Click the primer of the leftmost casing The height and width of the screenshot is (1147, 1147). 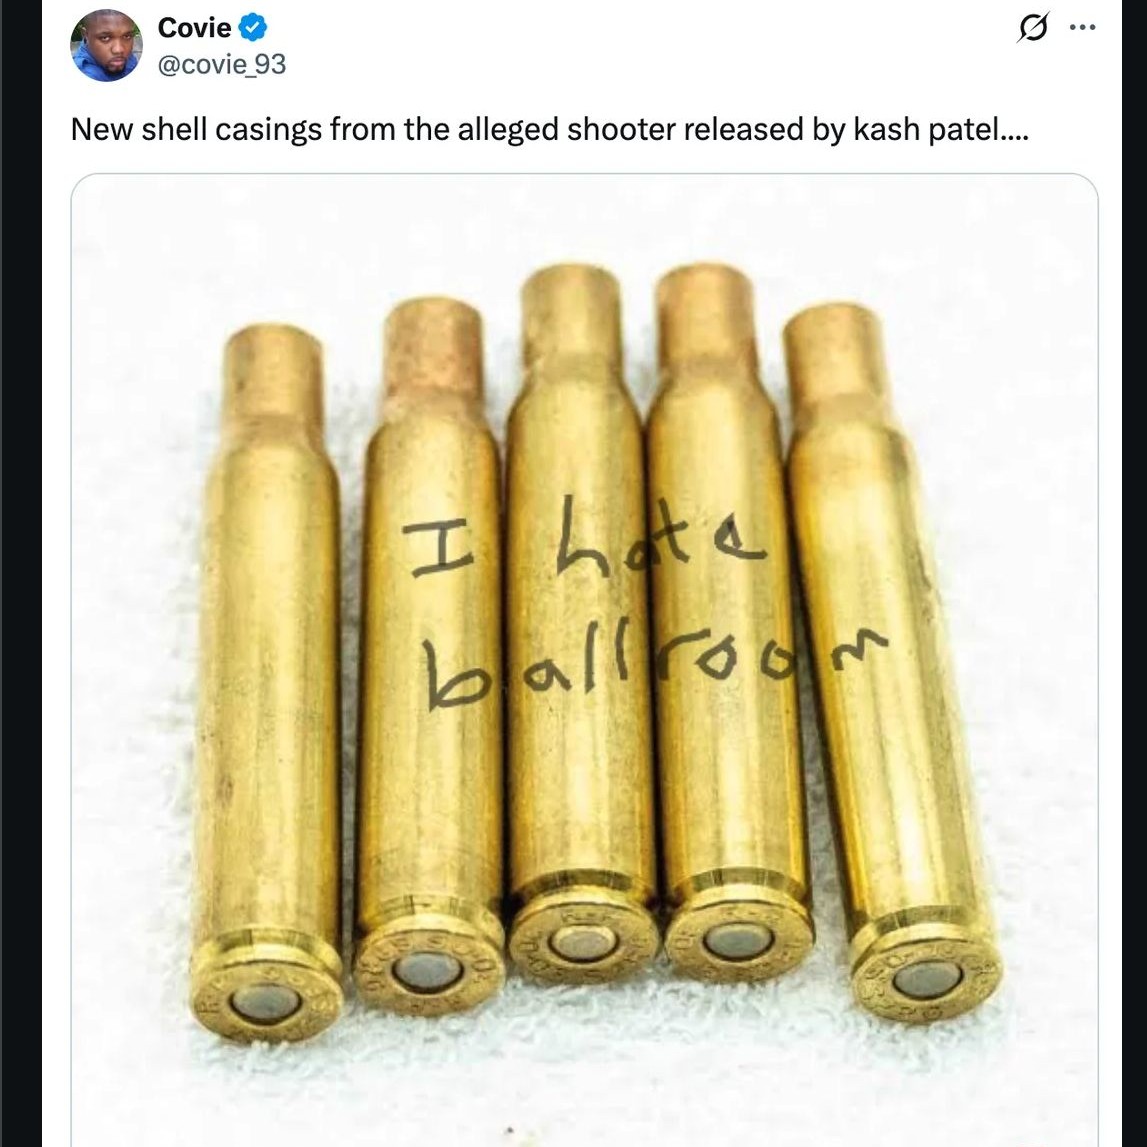pyautogui.click(x=264, y=1001)
